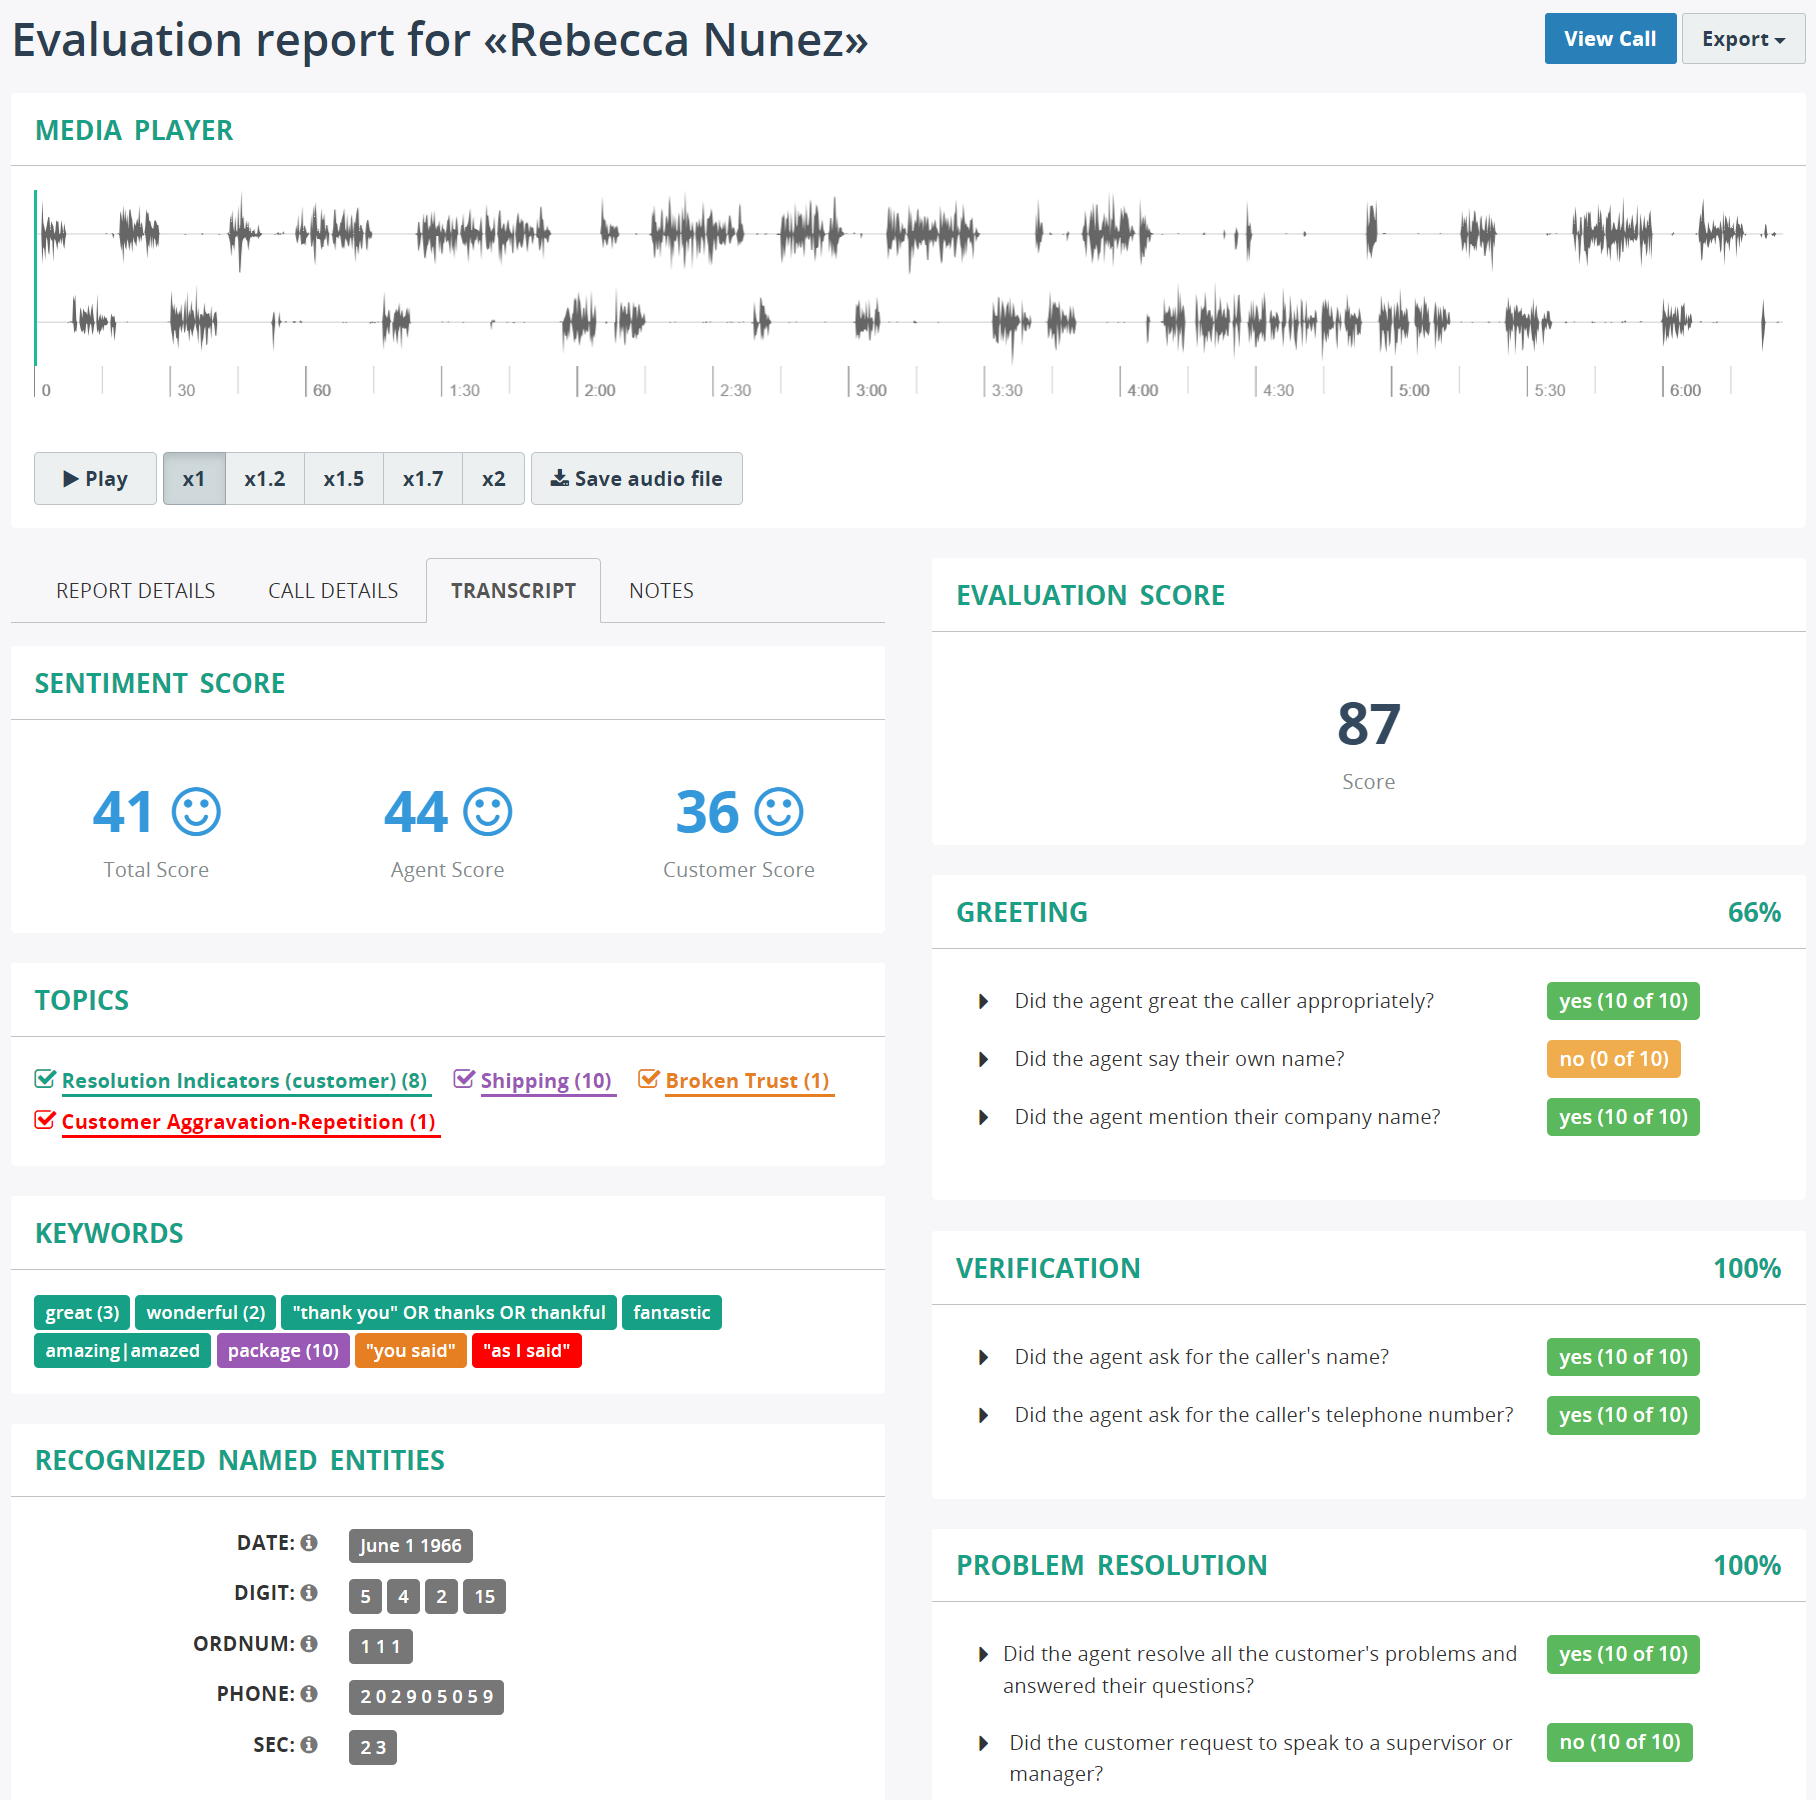Screen dimensions: 1816x1800
Task: Click the info icon next to DATE entity
Action: [x=309, y=1543]
